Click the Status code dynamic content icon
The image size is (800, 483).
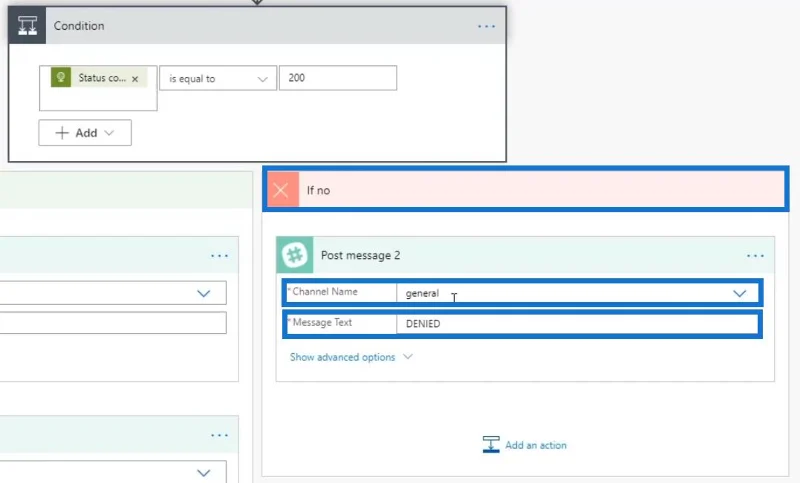click(x=61, y=78)
